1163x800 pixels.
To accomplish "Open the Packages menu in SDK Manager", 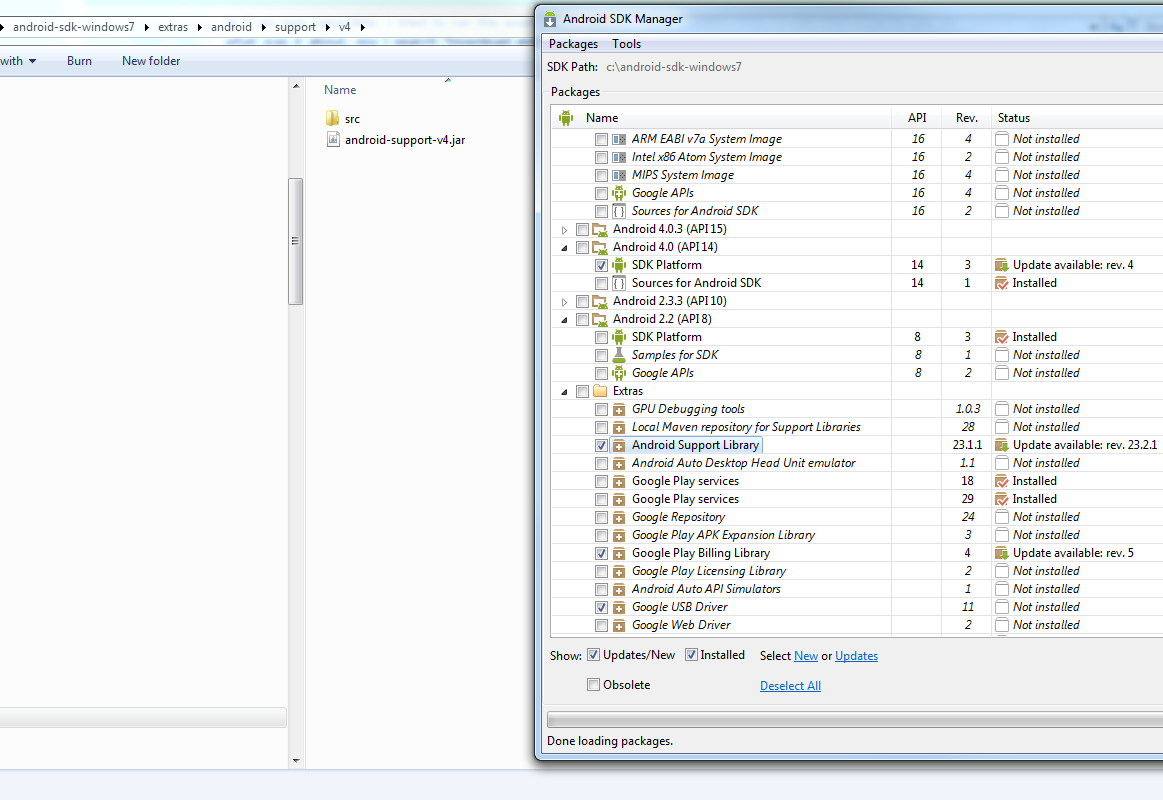I will click(x=573, y=44).
